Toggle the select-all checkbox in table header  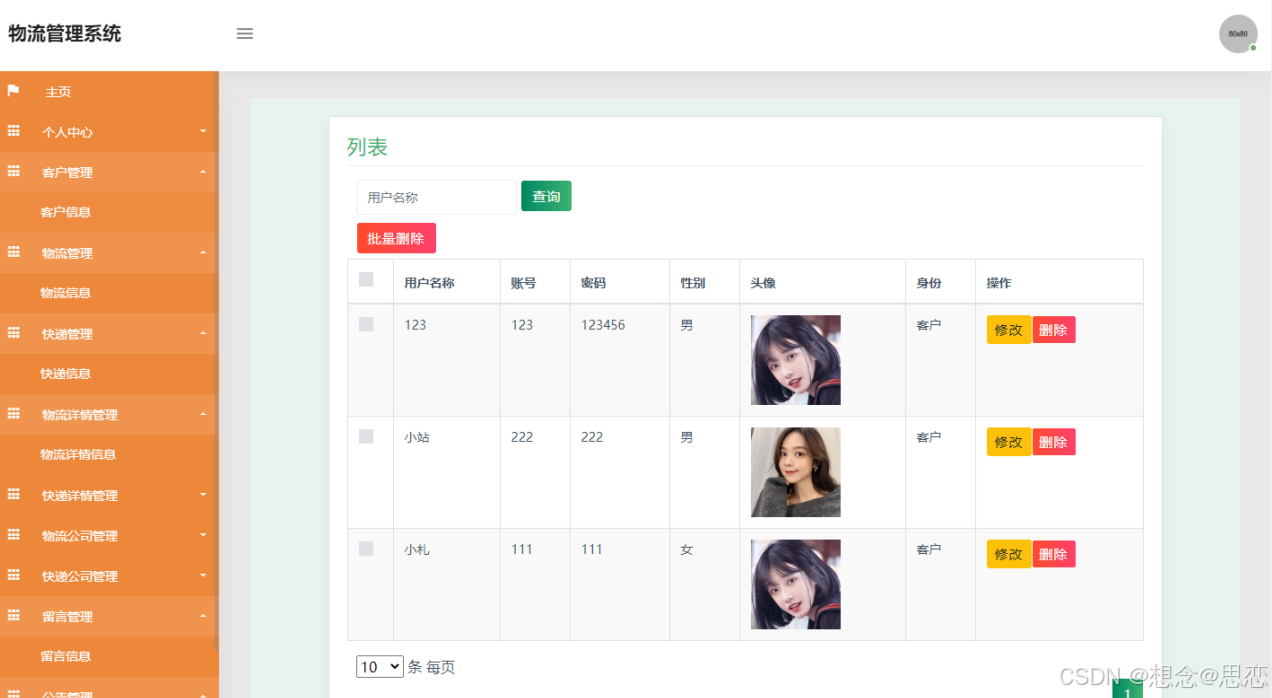pos(366,279)
